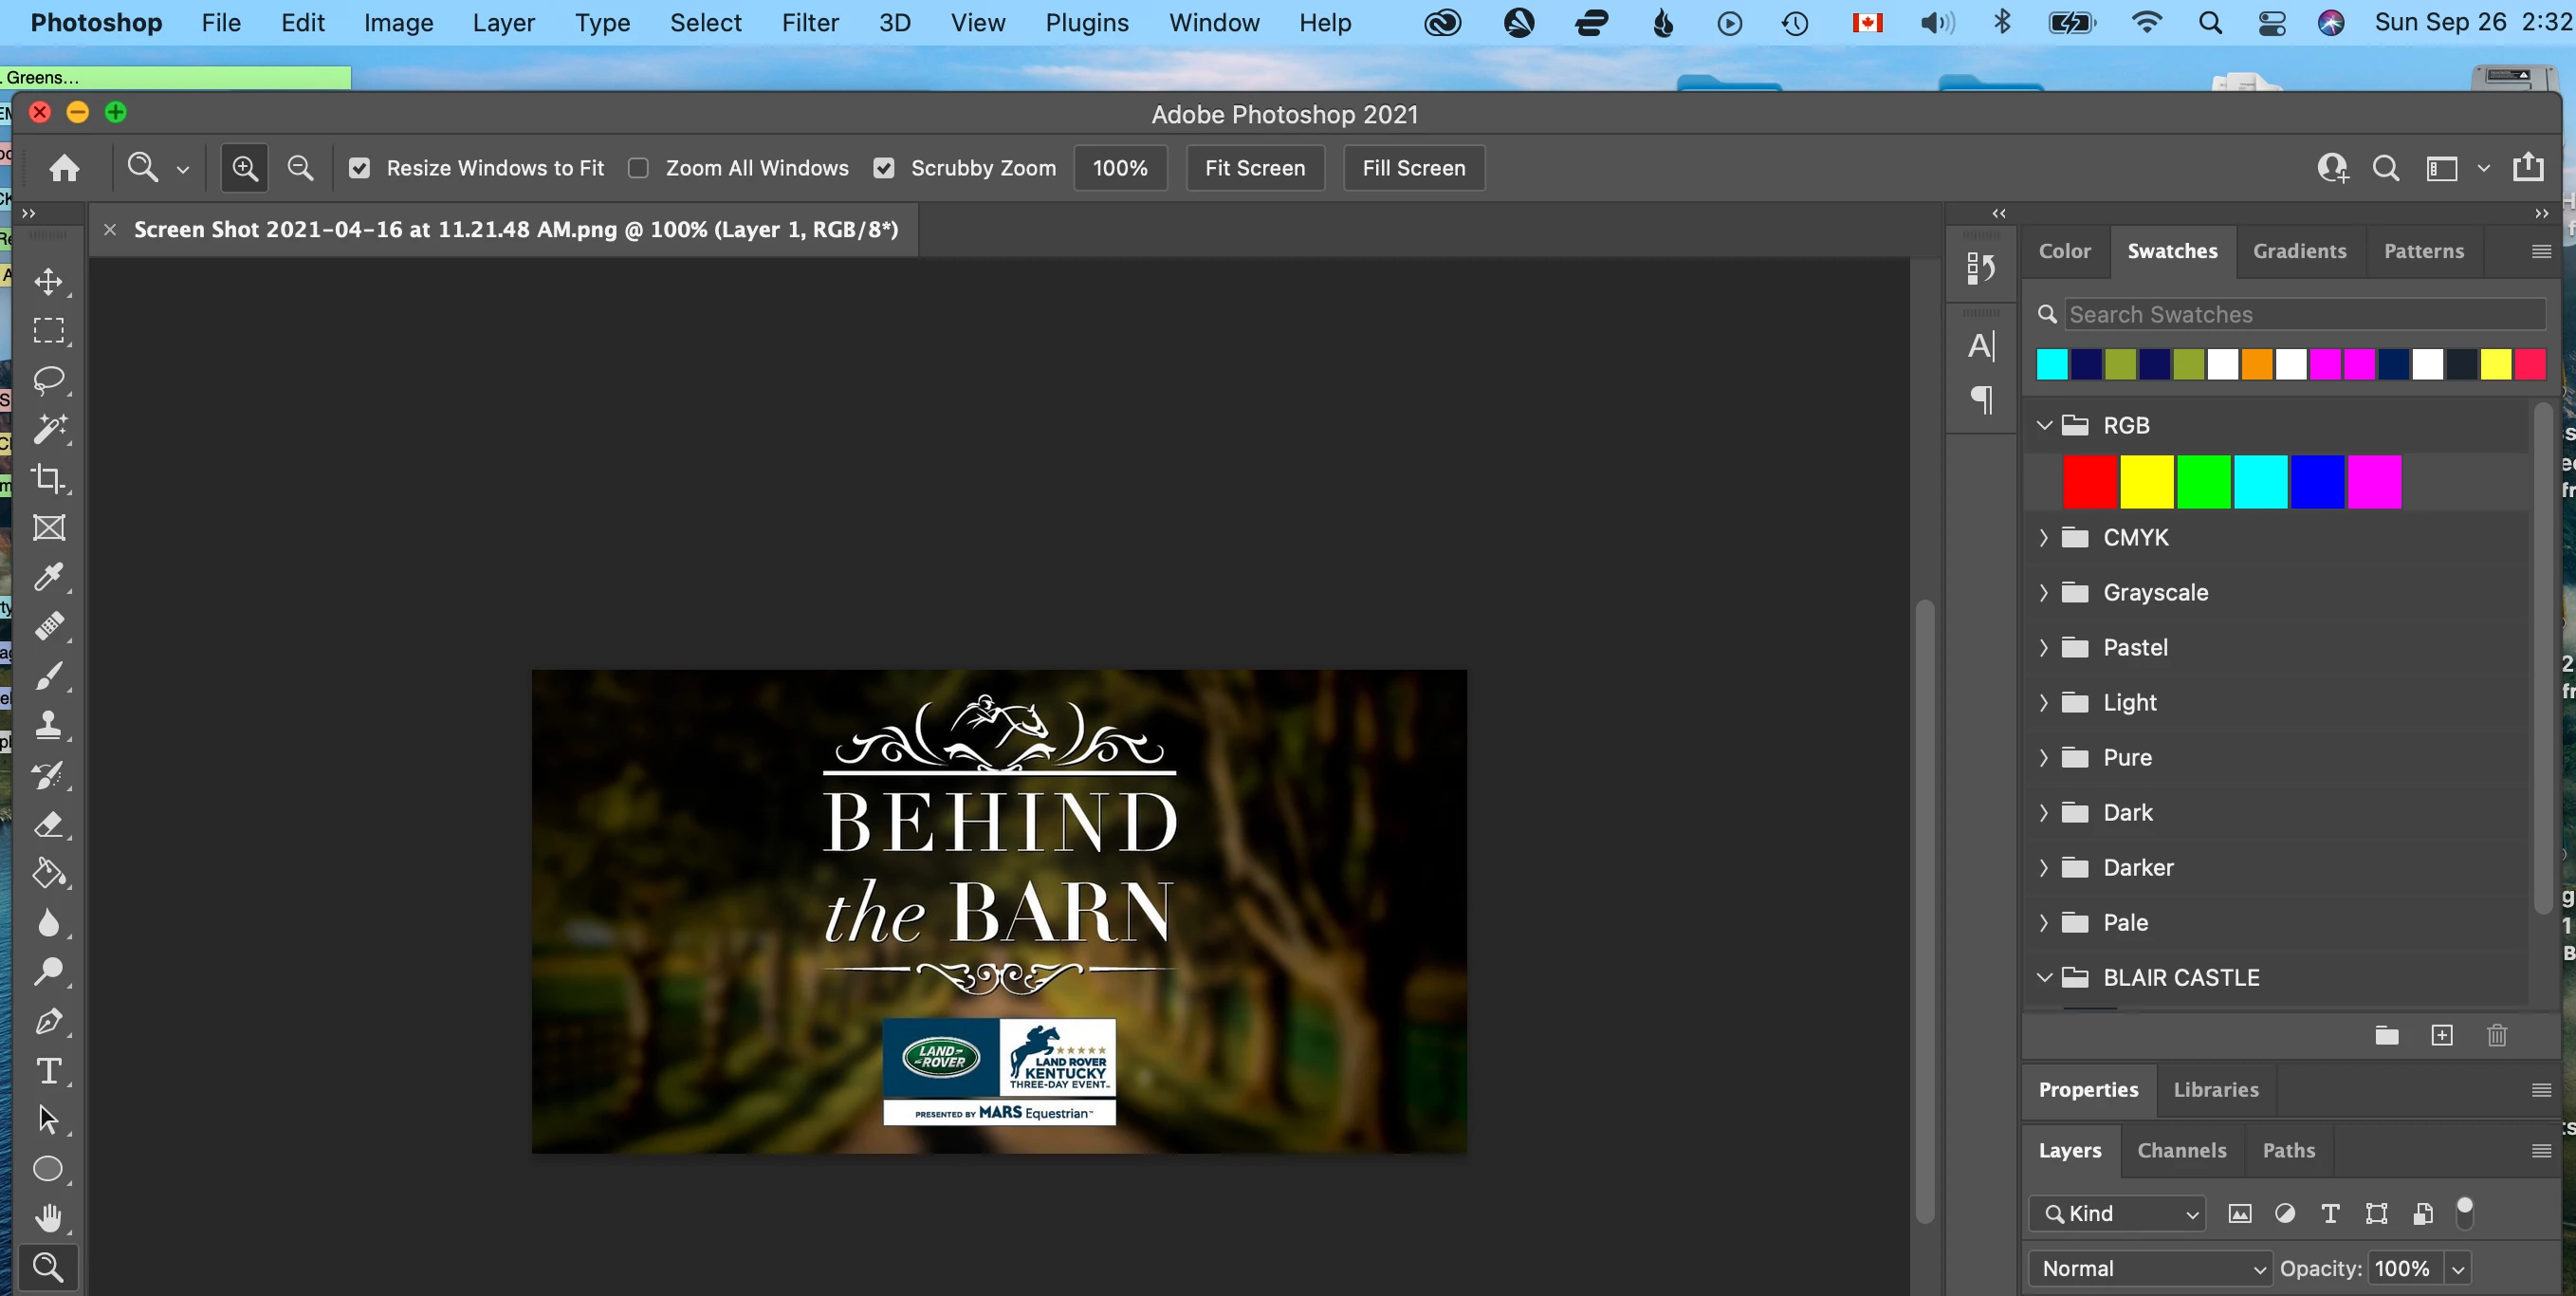Image resolution: width=2576 pixels, height=1296 pixels.
Task: Switch to the Gradients tab
Action: pyautogui.click(x=2299, y=251)
